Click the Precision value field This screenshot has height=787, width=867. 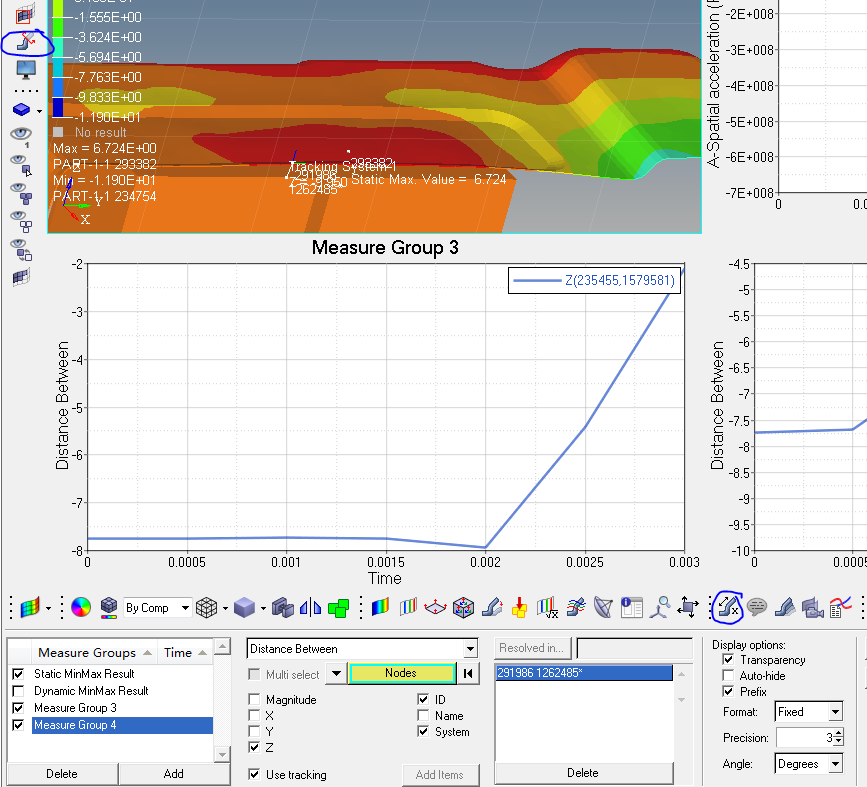(803, 738)
